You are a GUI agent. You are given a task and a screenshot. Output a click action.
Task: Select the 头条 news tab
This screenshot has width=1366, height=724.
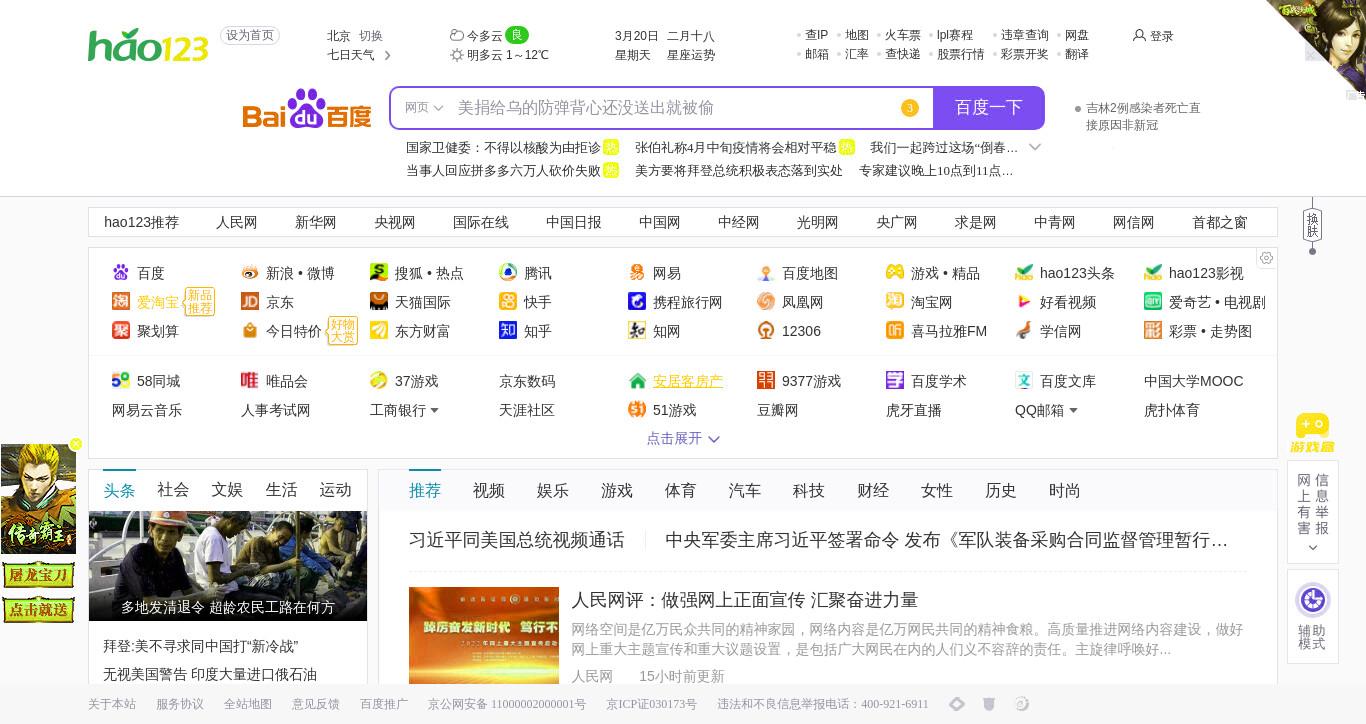tap(119, 490)
